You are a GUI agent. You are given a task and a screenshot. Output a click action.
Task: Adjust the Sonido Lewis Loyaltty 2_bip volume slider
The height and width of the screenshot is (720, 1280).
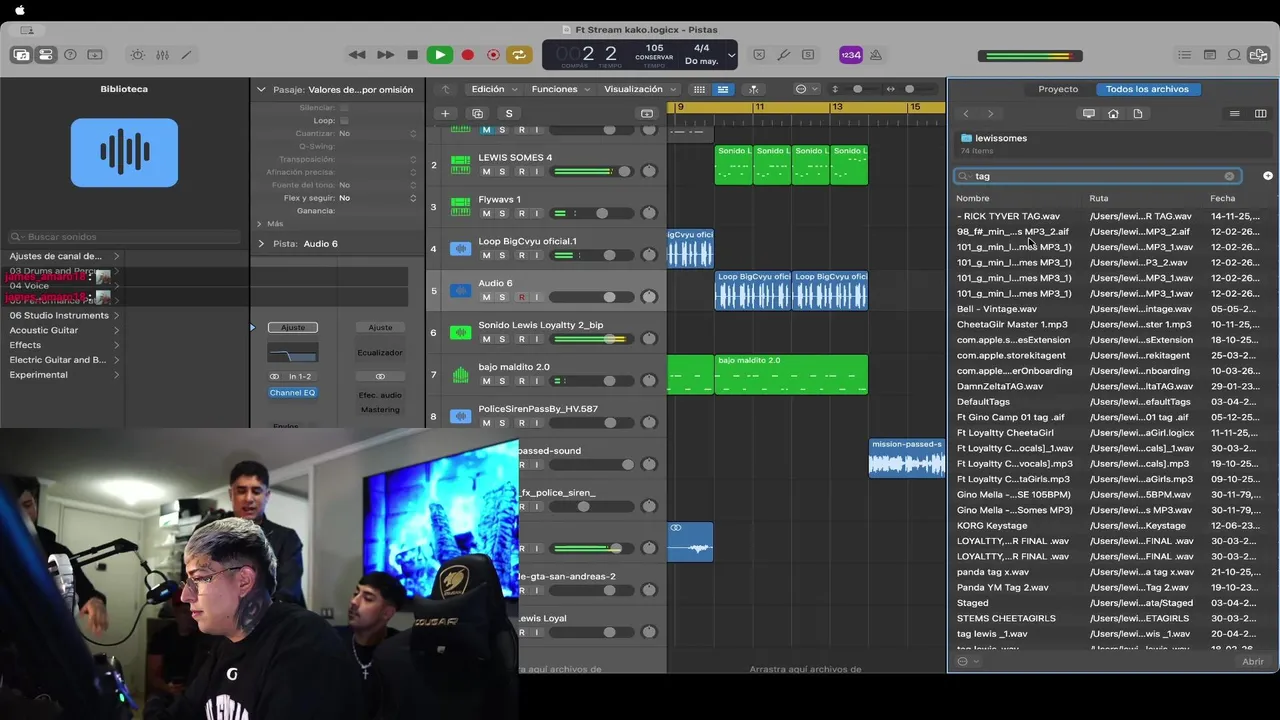[590, 339]
